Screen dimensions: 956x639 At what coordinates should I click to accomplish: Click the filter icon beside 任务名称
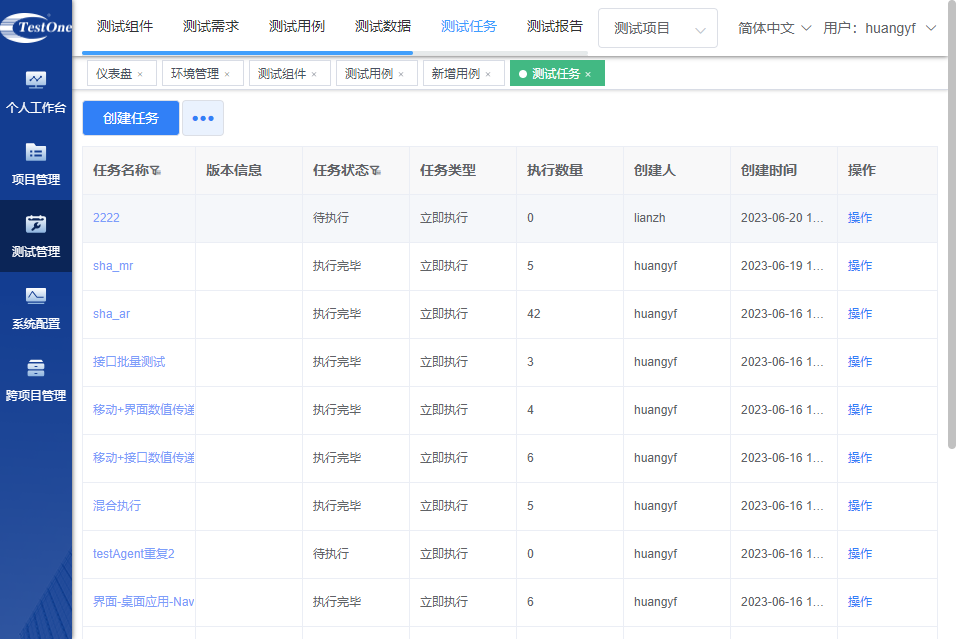point(156,171)
